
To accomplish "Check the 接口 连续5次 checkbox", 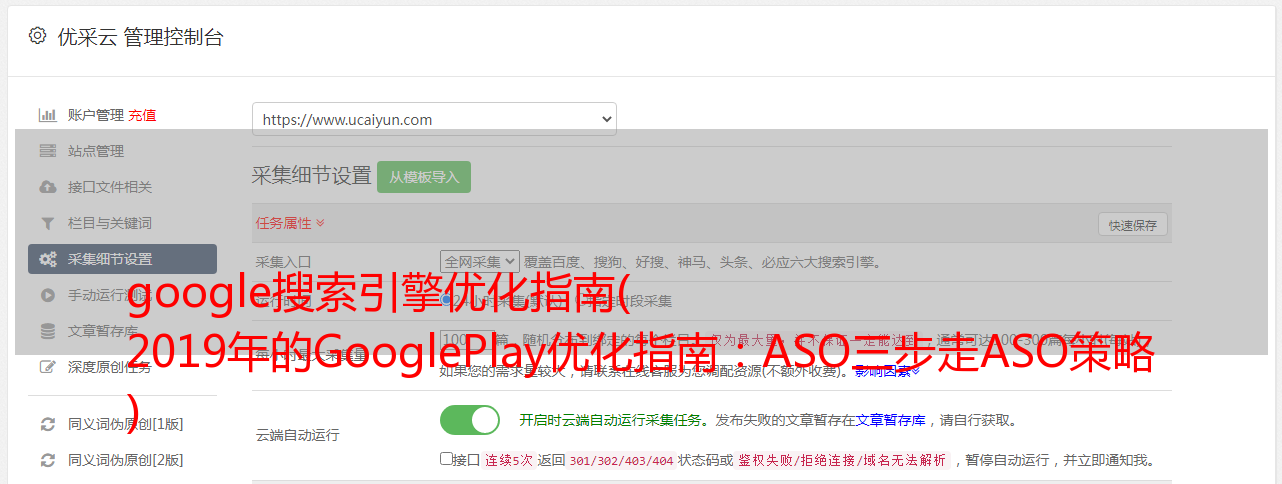I will pyautogui.click(x=446, y=459).
